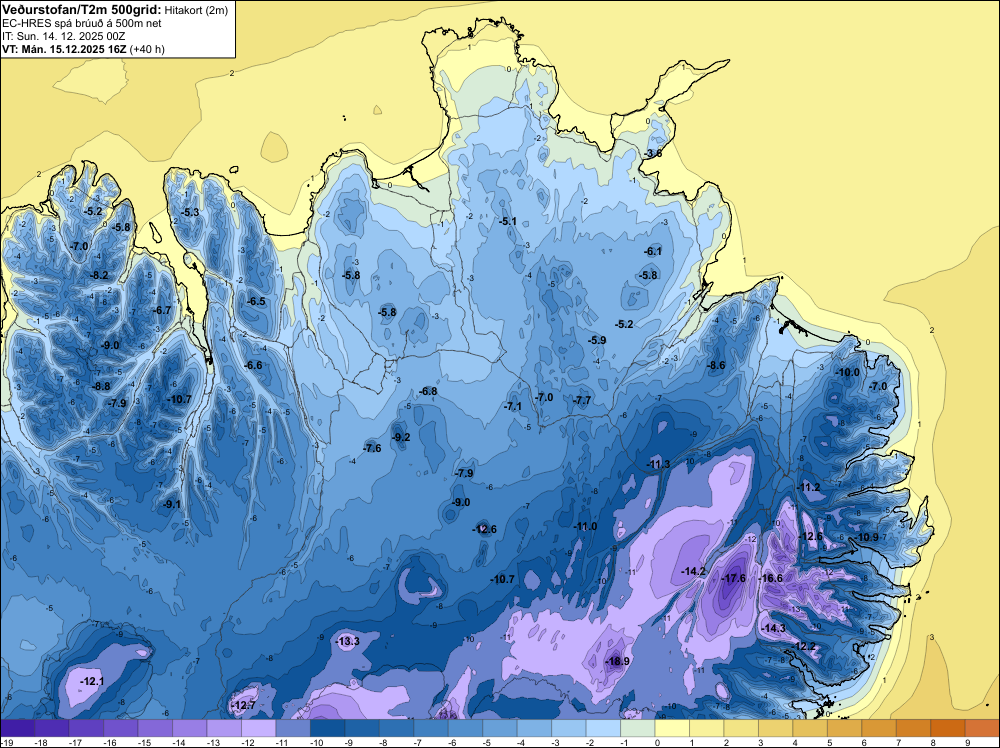1000x748 pixels.
Task: Click the -12.7 temperature label
Action: (243, 705)
